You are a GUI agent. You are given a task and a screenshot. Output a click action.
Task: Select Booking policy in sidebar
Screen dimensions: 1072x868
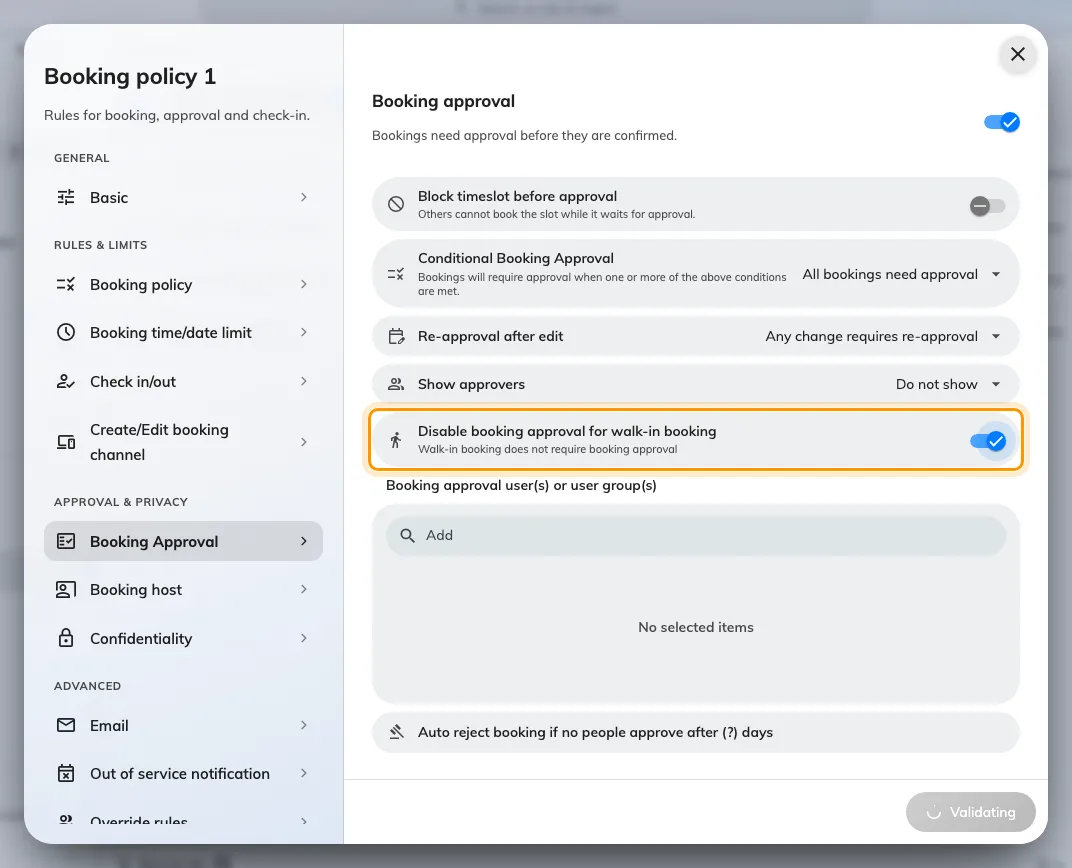click(183, 284)
